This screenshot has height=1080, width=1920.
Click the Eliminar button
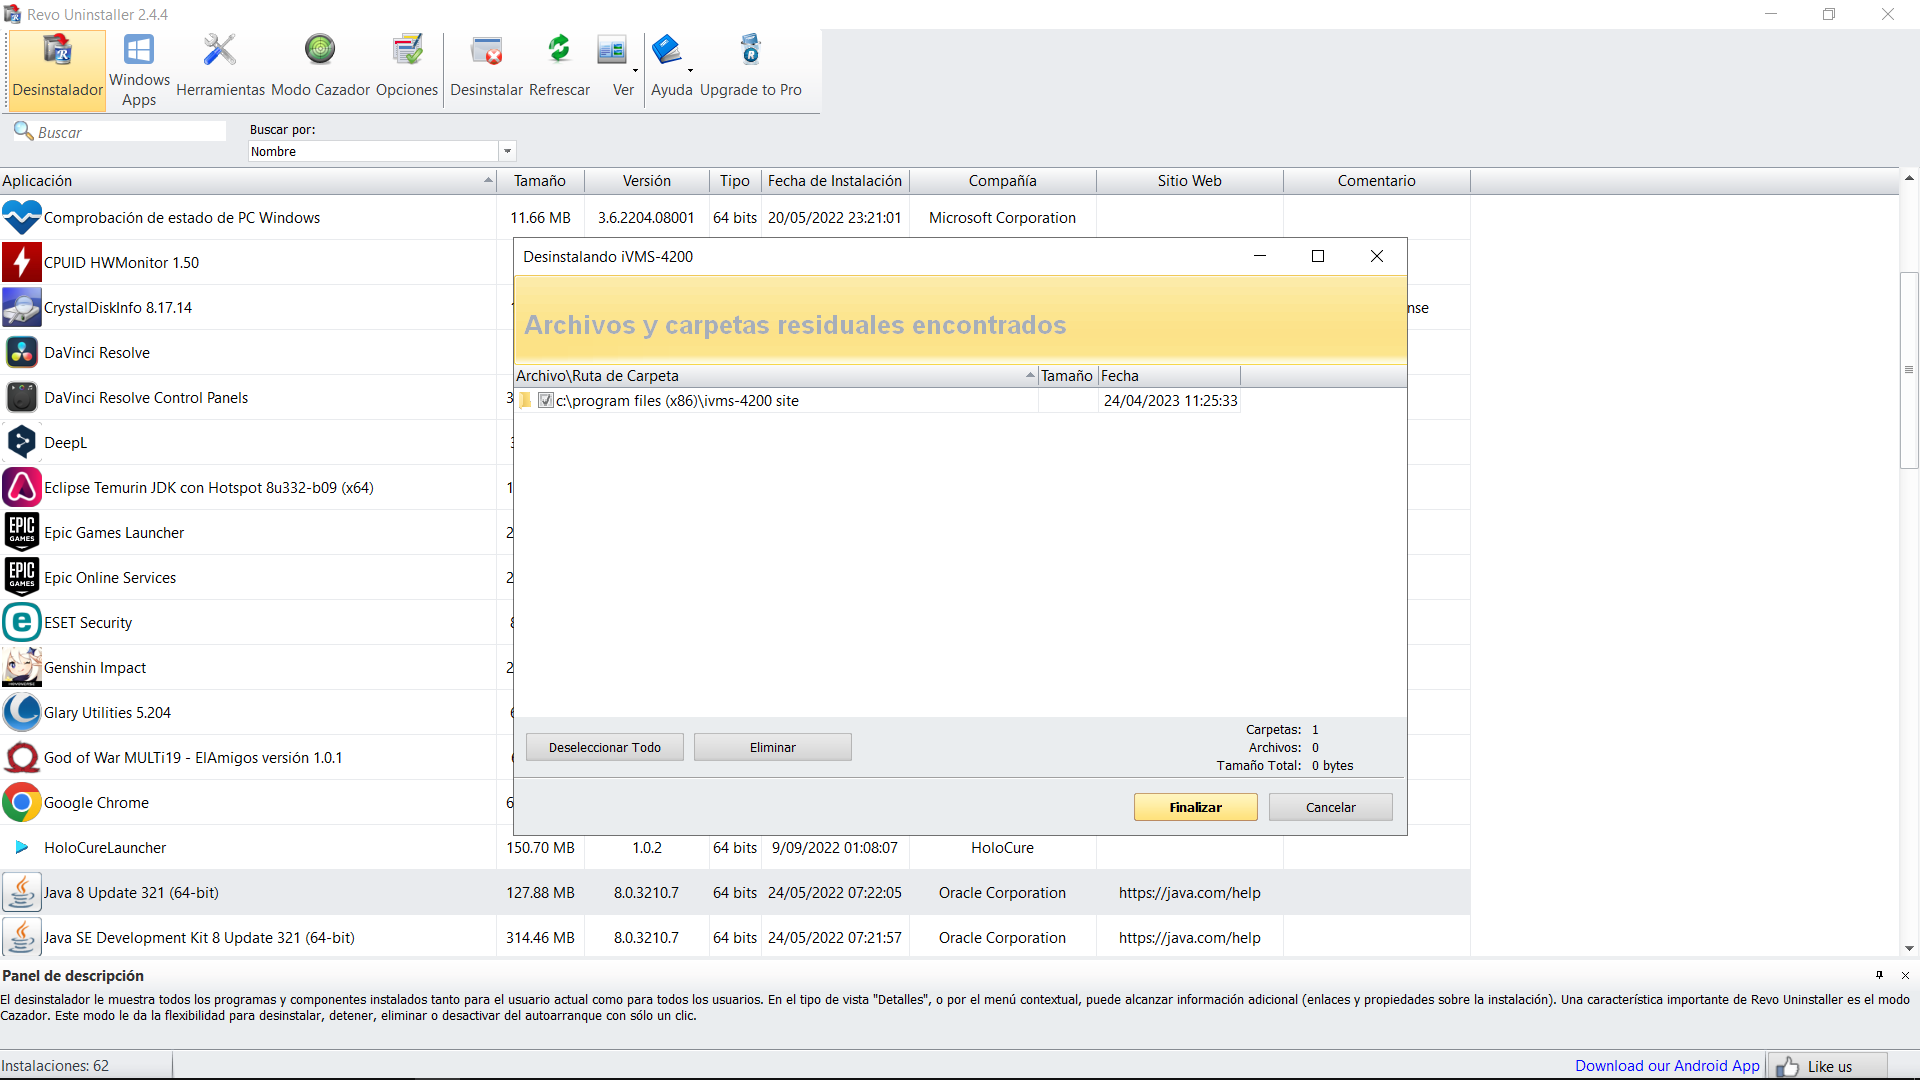tap(773, 747)
